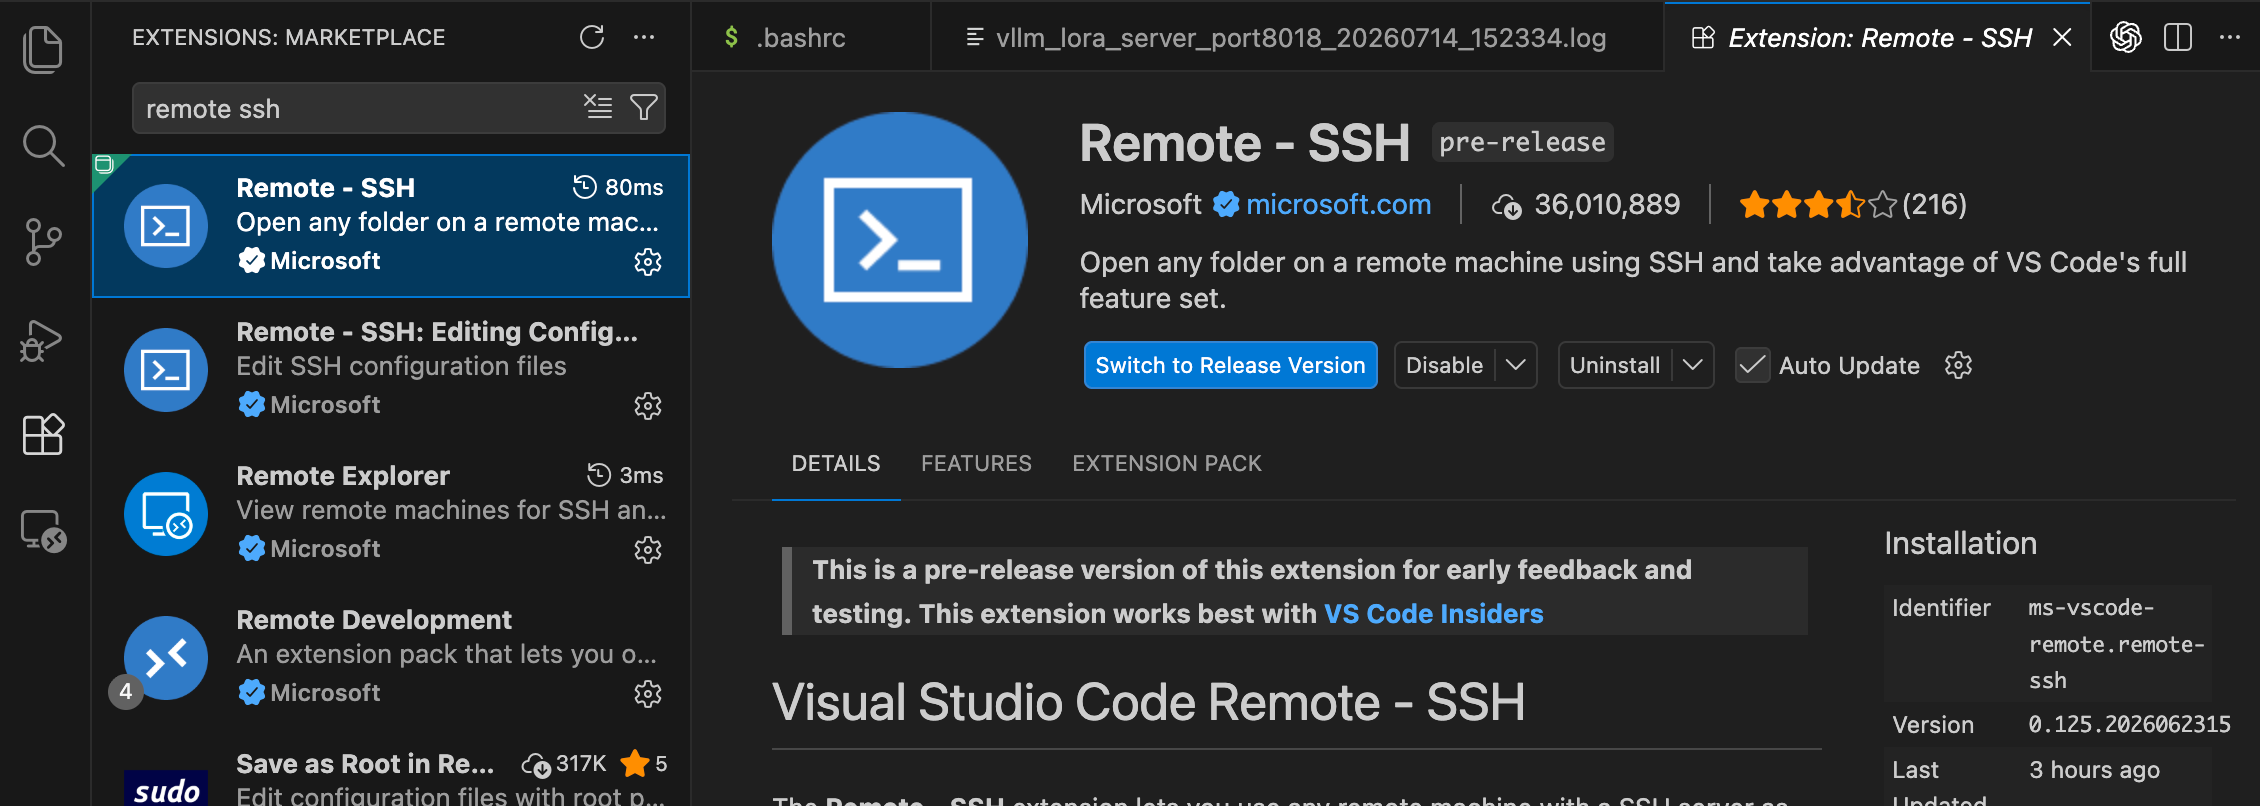Open editor More Actions menu
Viewport: 2260px width, 806px height.
[2230, 38]
